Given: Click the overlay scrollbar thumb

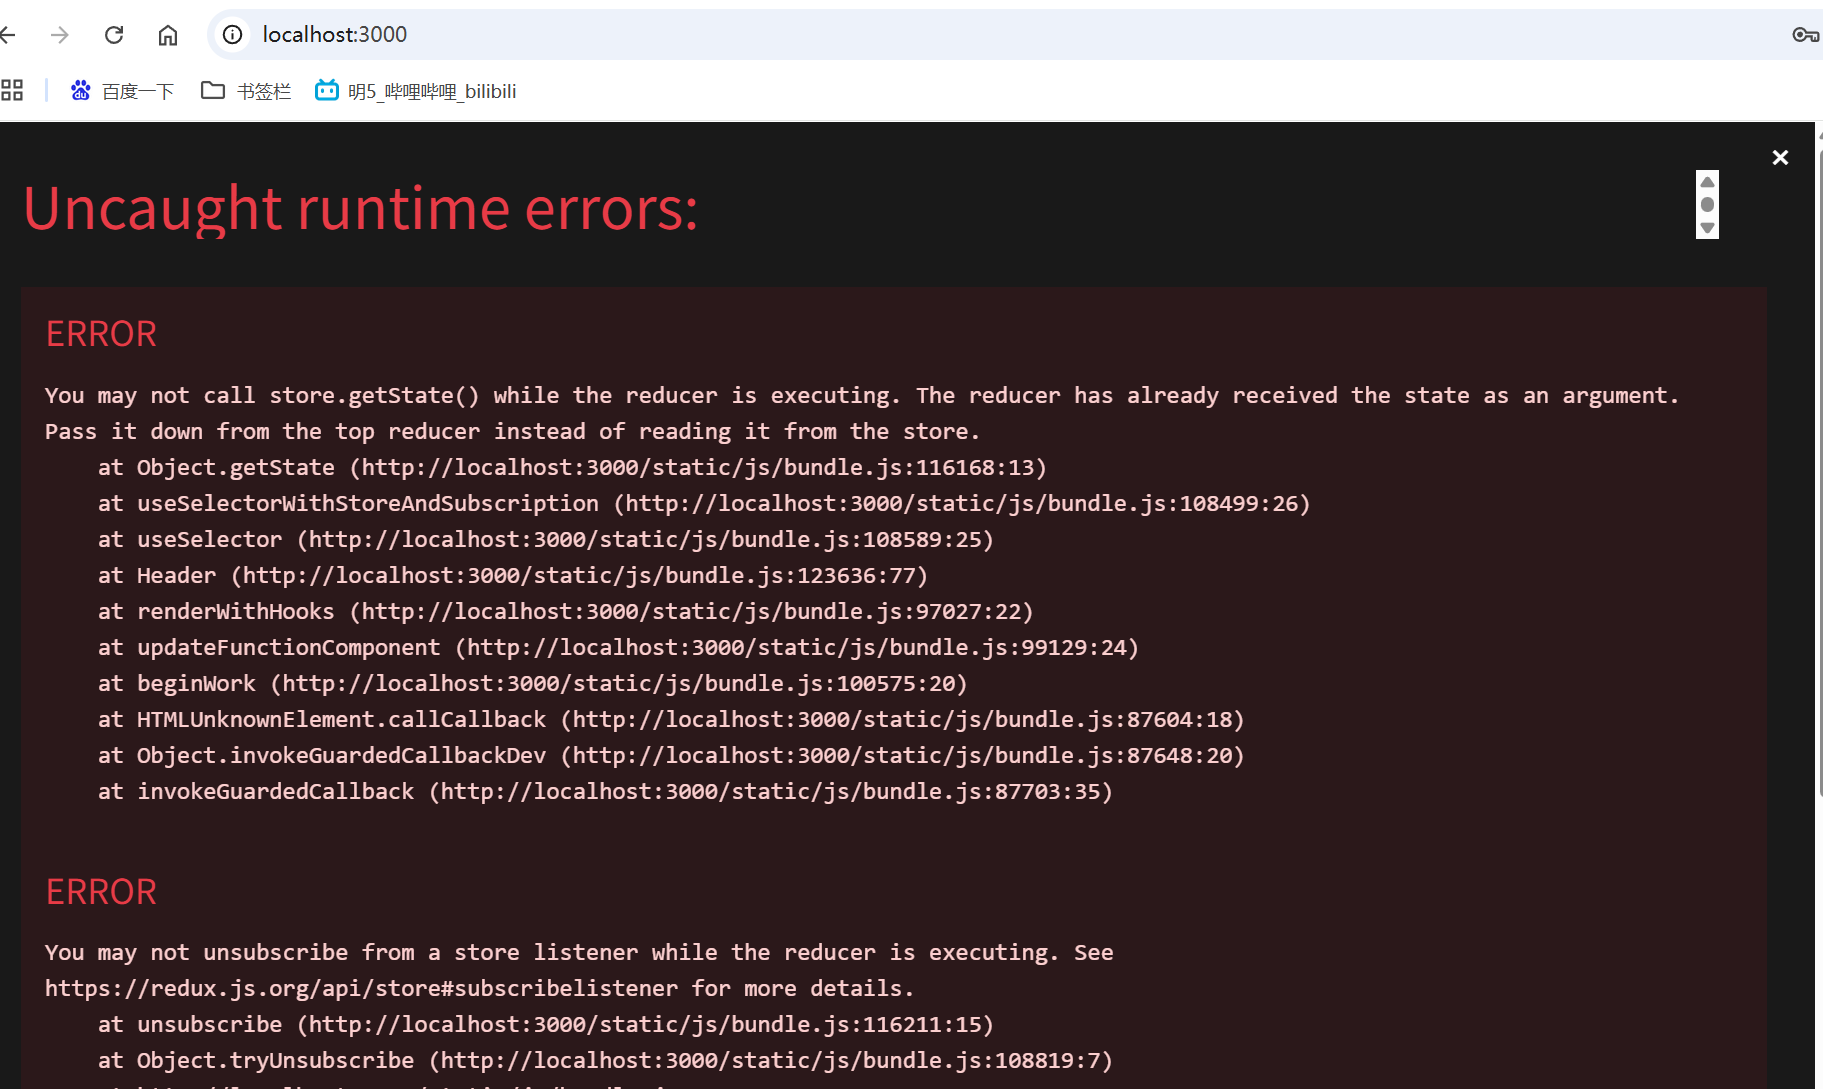Looking at the screenshot, I should (1708, 204).
